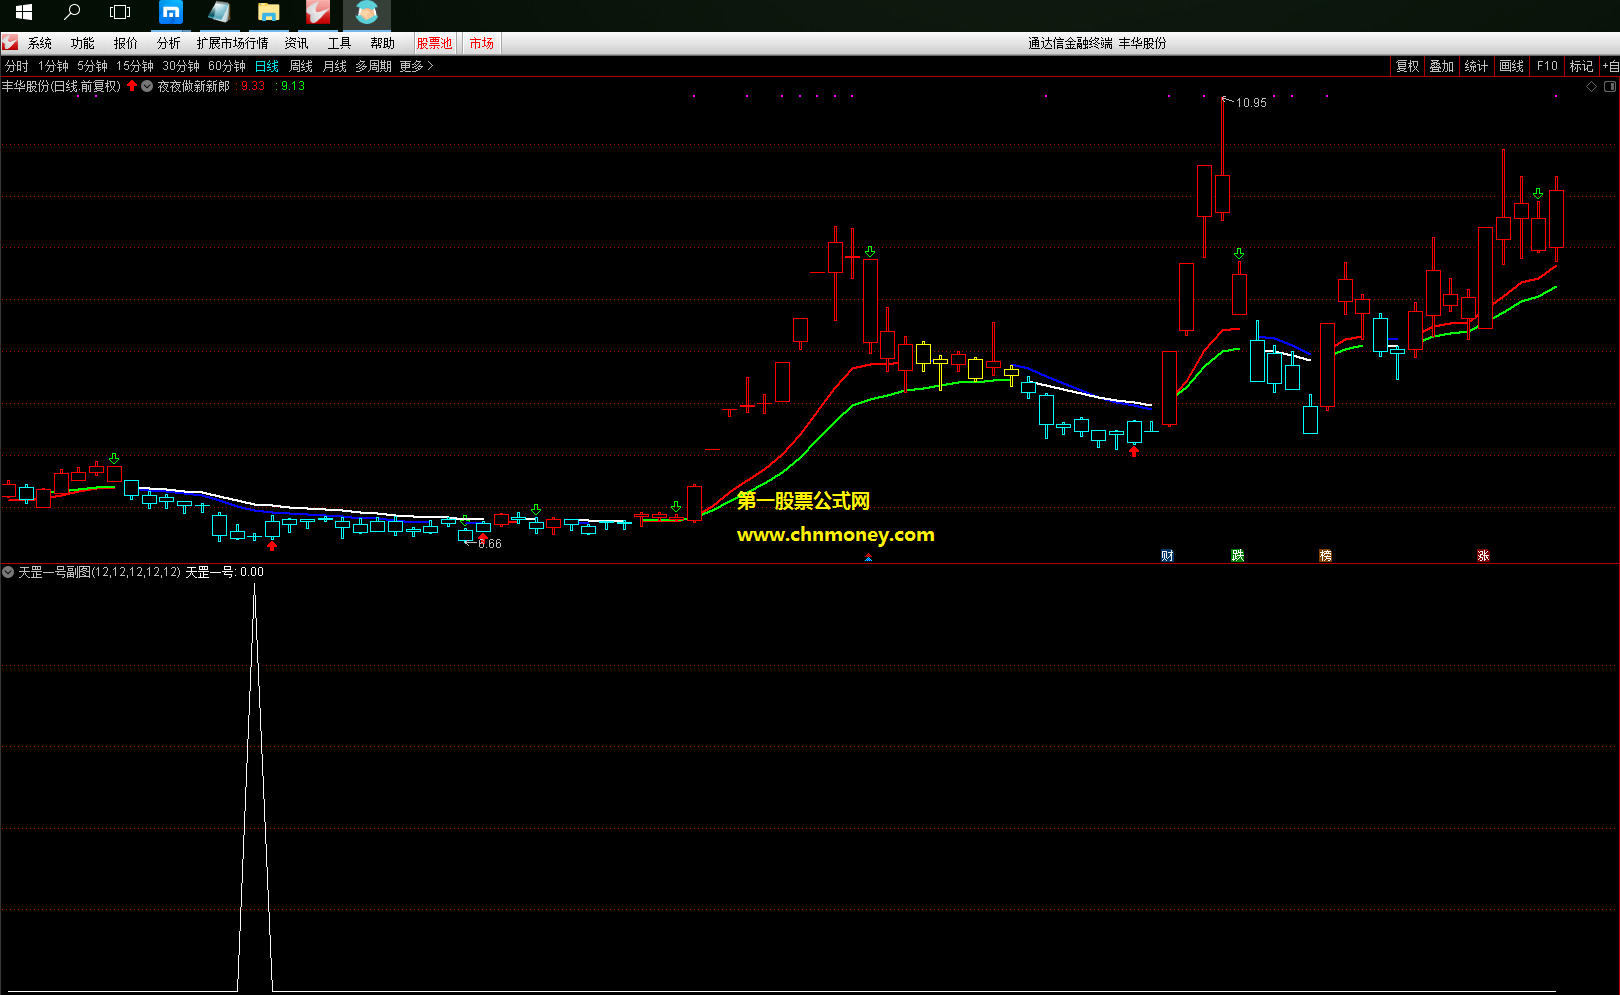Switch to the 分时 chart tab
Viewport: 1620px width, 995px height.
17,66
